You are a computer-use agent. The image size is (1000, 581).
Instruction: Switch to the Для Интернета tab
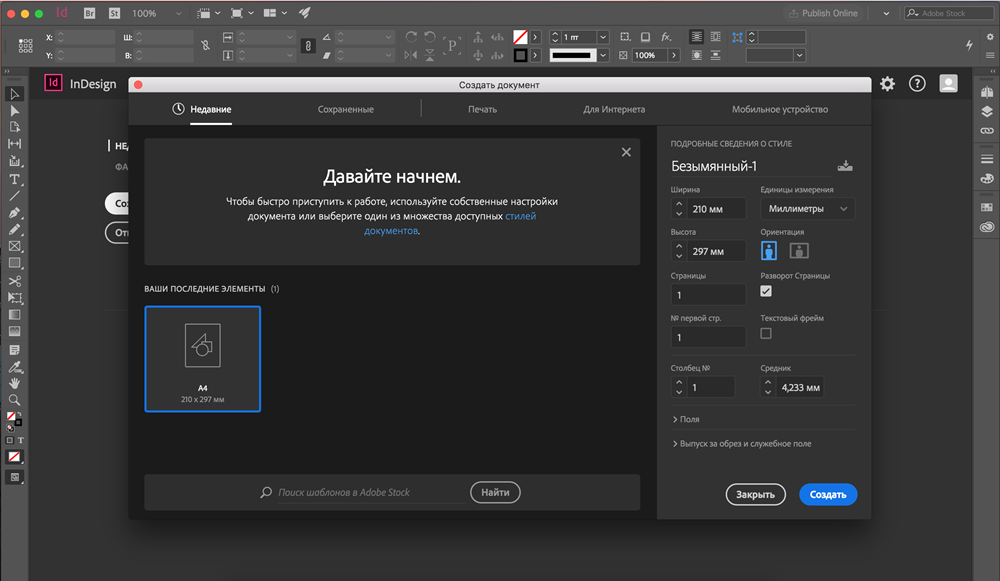tap(614, 109)
